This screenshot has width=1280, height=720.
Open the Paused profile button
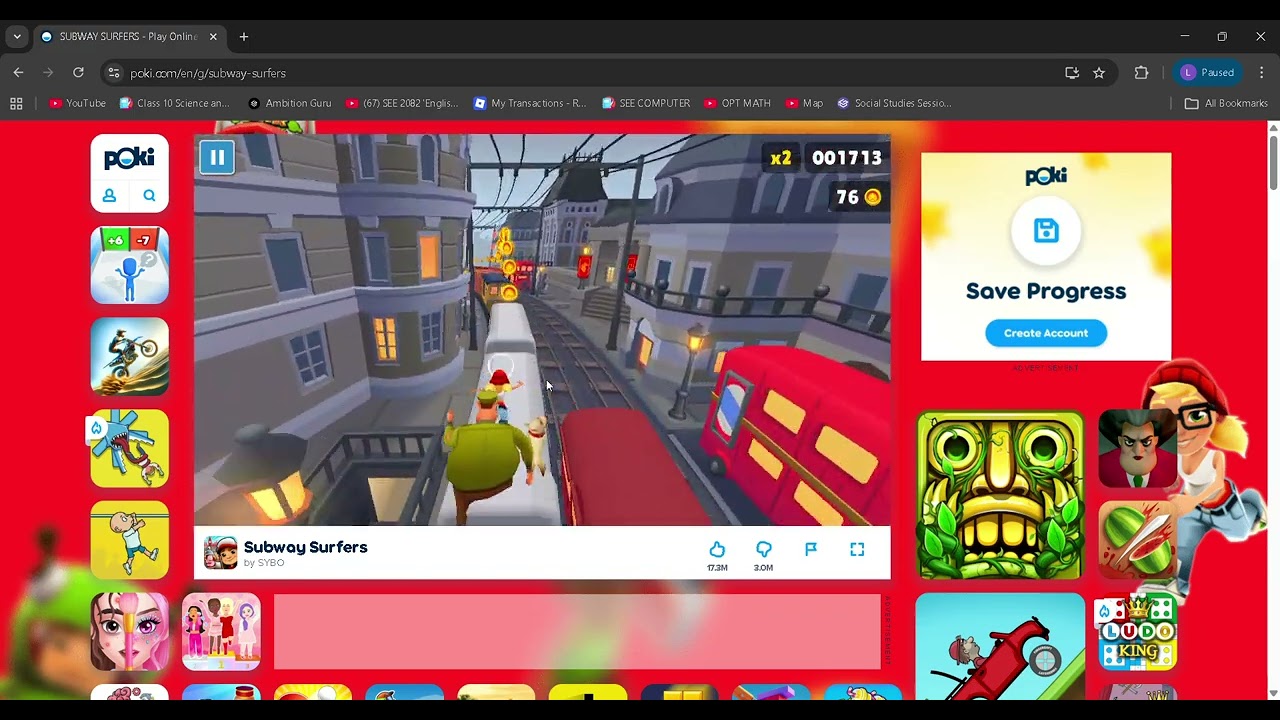point(1208,73)
